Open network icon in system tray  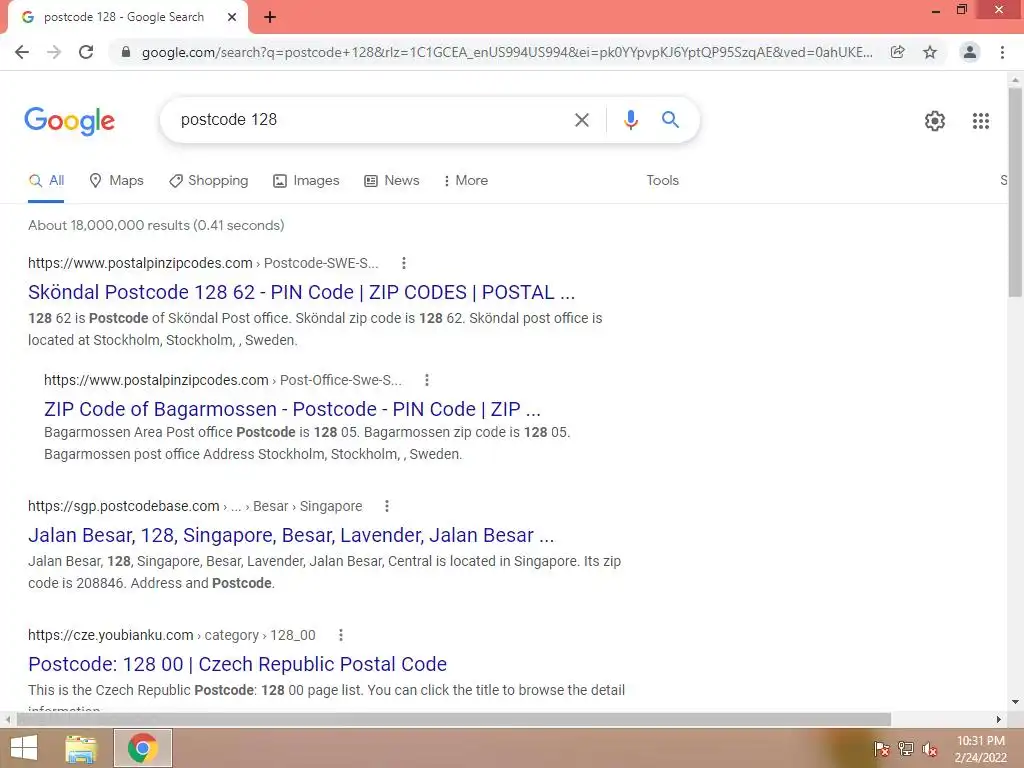point(906,749)
